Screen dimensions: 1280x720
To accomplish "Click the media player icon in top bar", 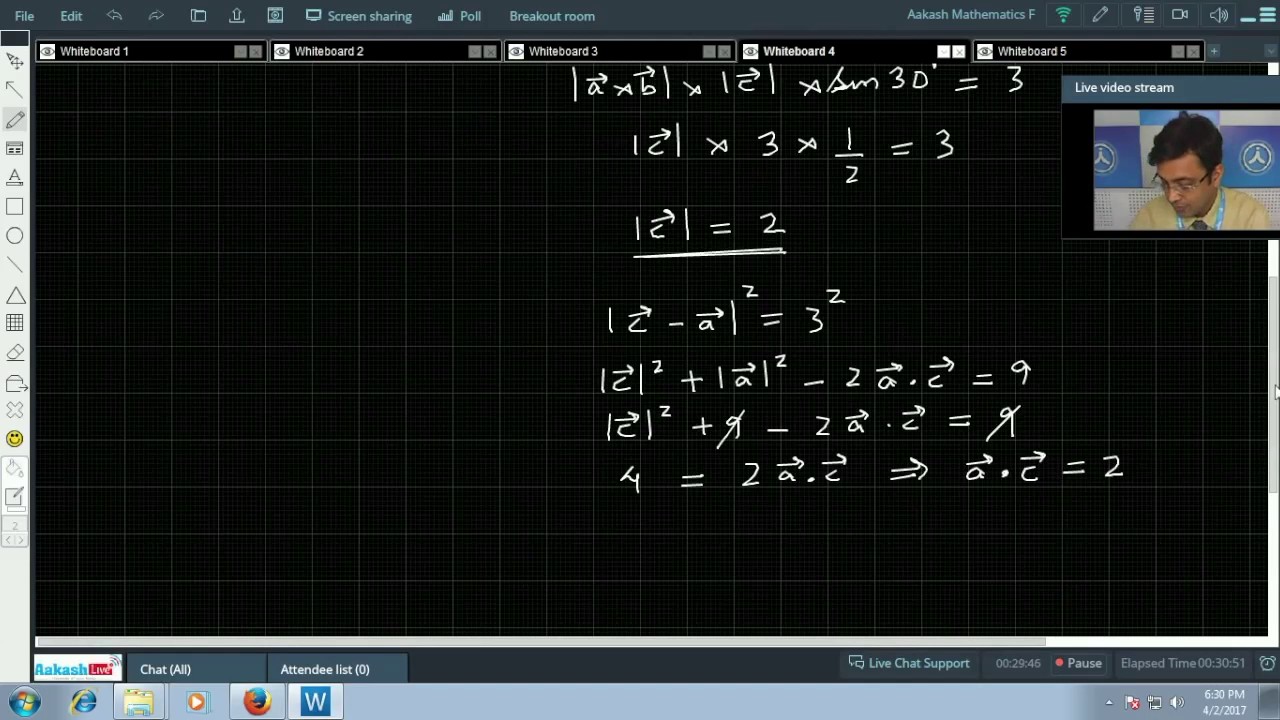I will click(275, 16).
